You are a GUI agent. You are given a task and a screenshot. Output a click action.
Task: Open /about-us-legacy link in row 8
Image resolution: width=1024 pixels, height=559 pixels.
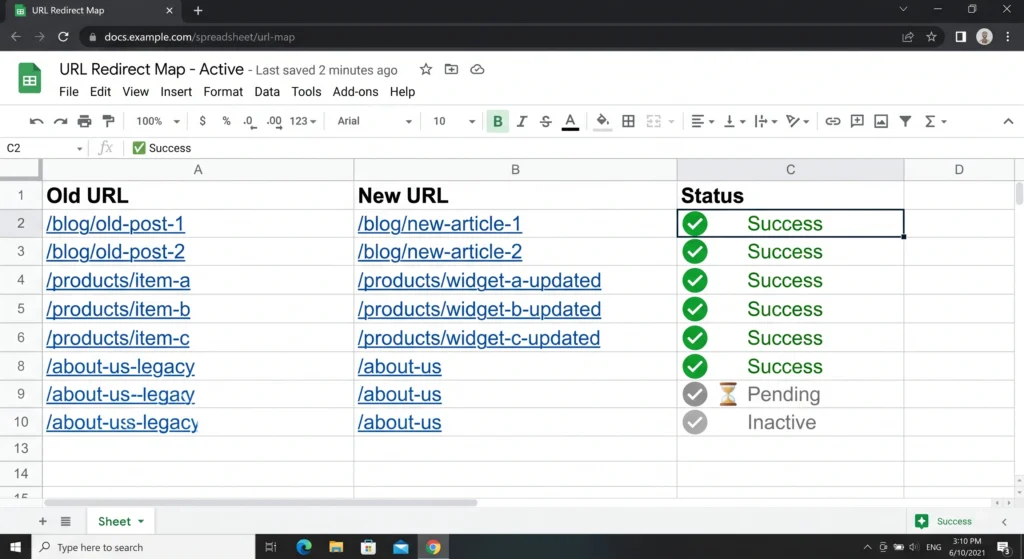[120, 366]
